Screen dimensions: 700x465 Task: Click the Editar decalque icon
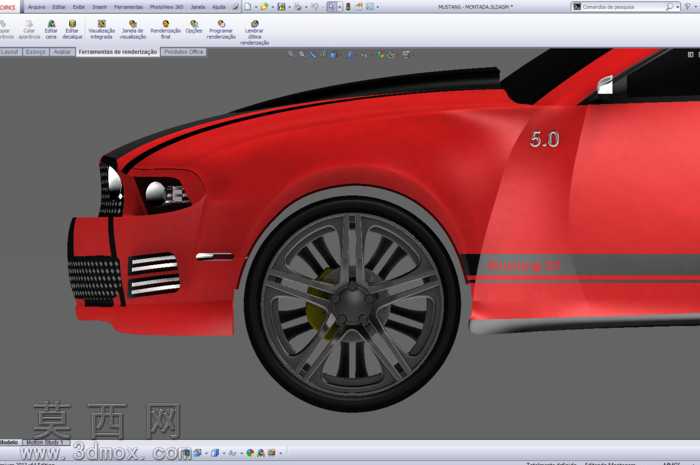click(72, 29)
